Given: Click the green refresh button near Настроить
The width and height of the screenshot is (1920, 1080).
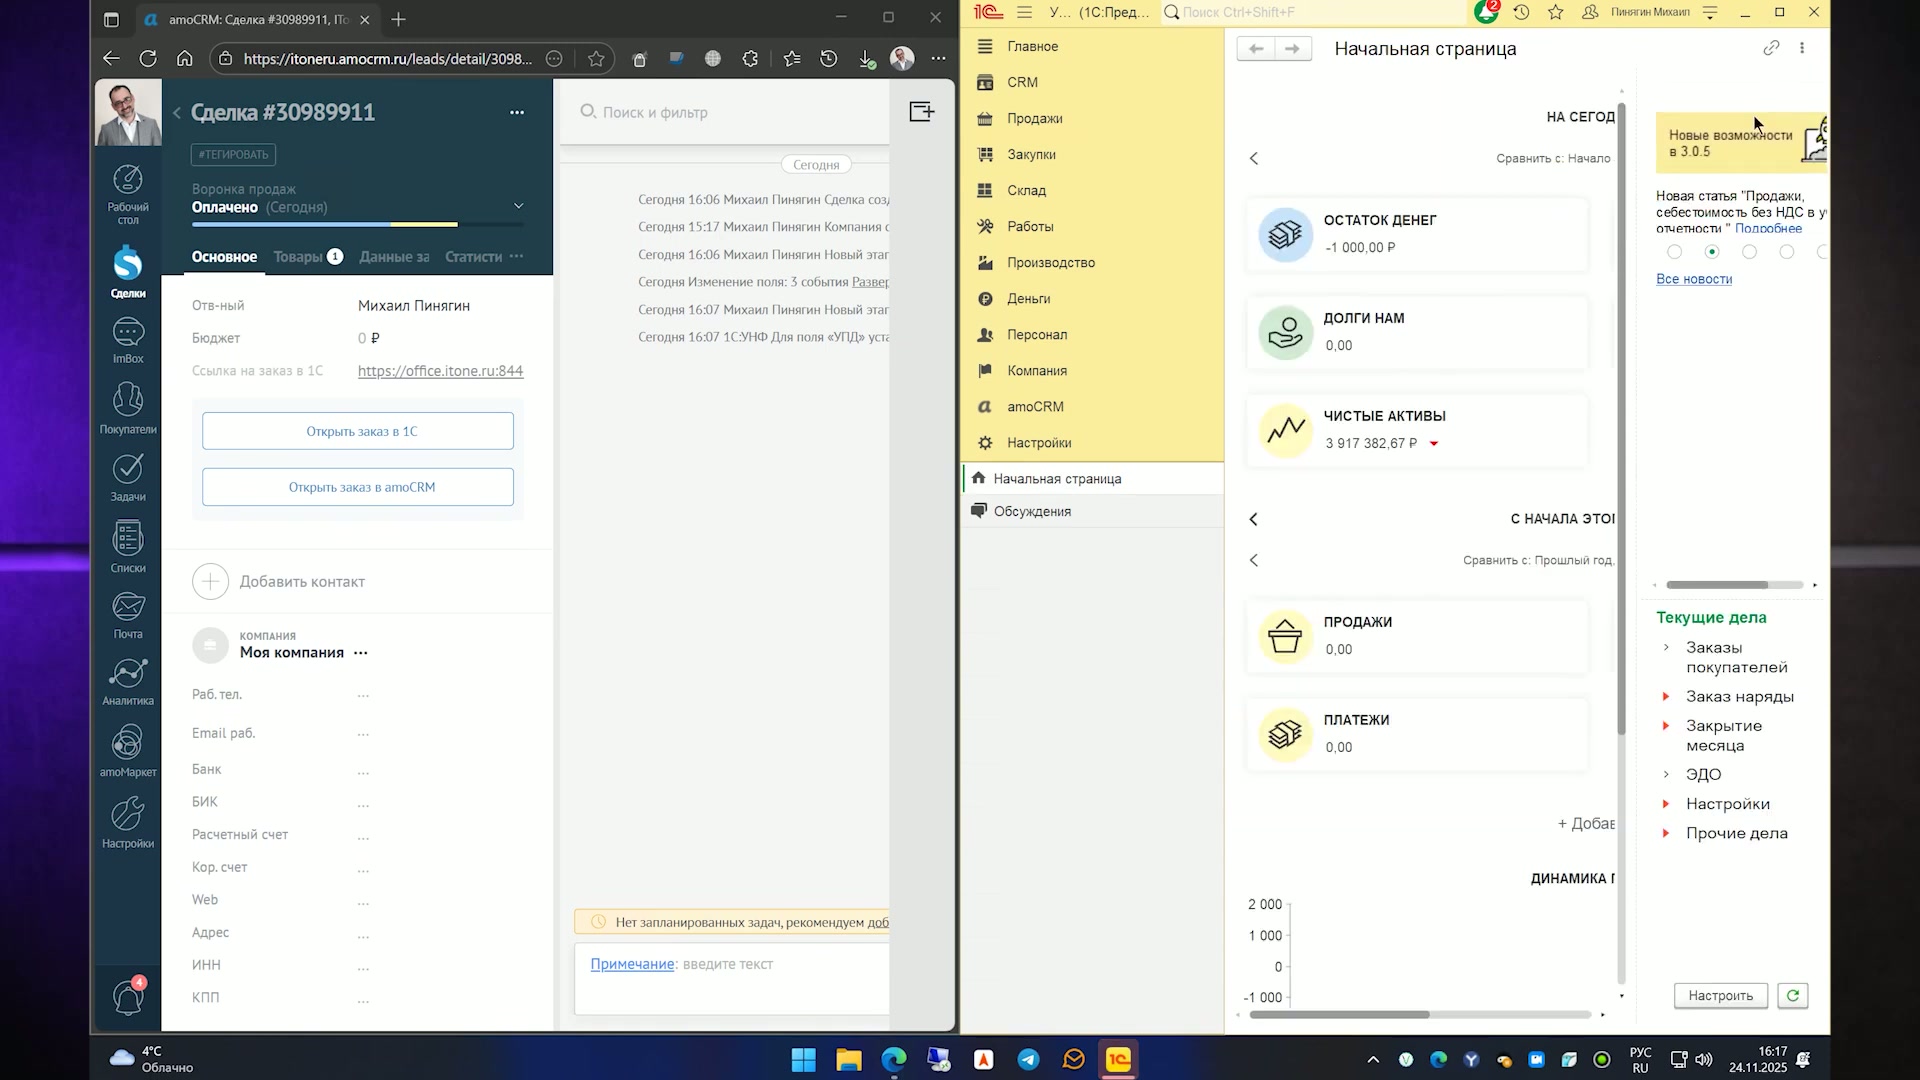Looking at the screenshot, I should (x=1793, y=995).
